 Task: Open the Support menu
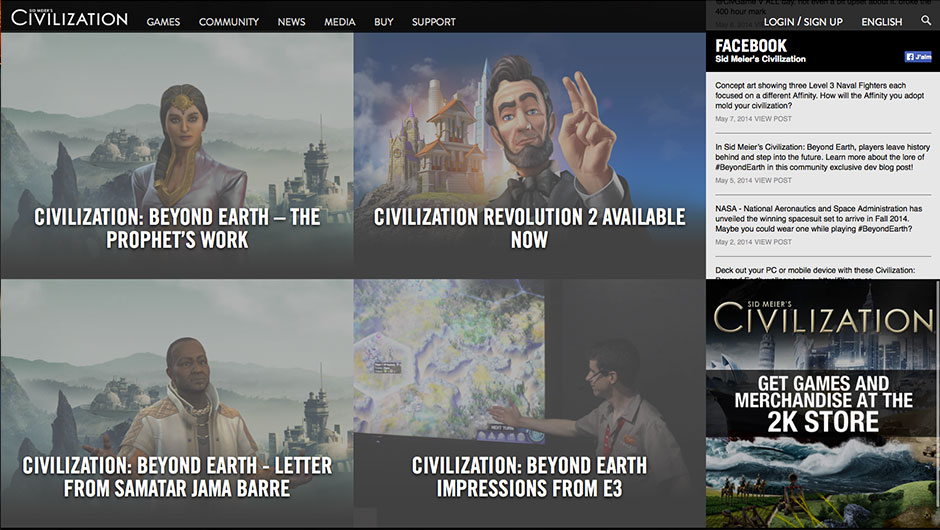[x=433, y=22]
